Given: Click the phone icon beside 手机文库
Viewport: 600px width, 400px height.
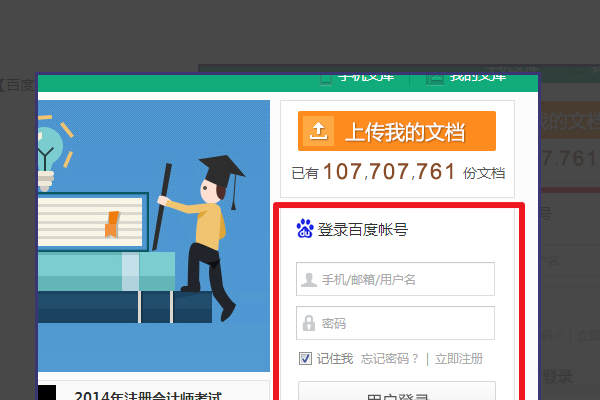Looking at the screenshot, I should click(326, 79).
